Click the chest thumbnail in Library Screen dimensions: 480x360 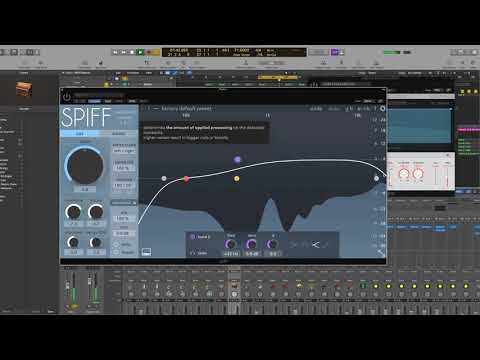click(x=24, y=90)
